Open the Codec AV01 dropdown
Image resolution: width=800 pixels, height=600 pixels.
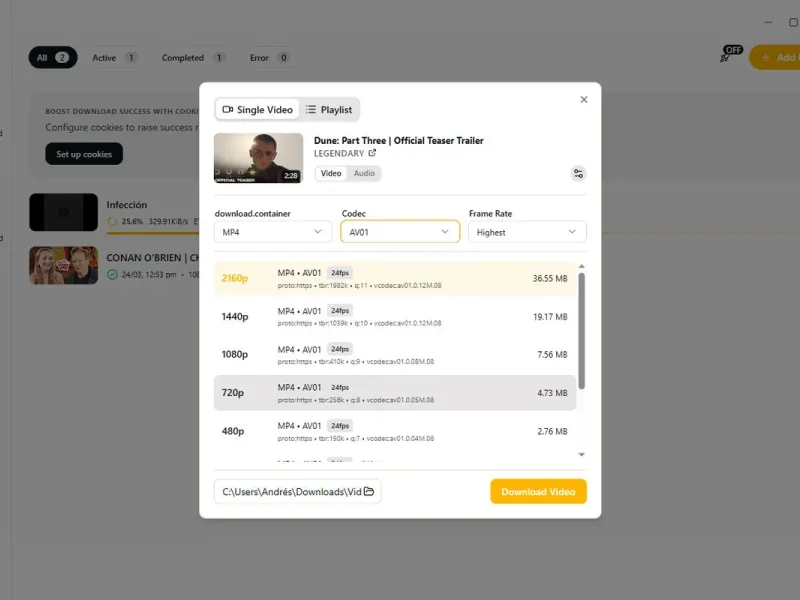[400, 232]
